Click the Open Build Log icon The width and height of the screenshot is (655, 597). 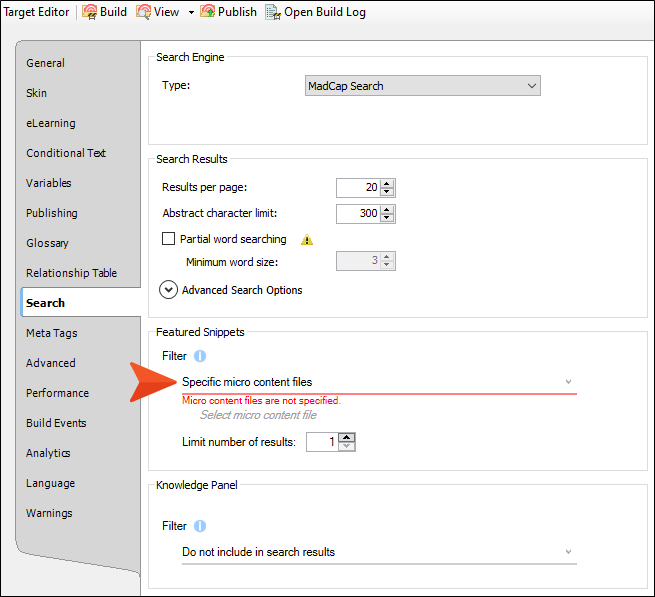(x=271, y=12)
